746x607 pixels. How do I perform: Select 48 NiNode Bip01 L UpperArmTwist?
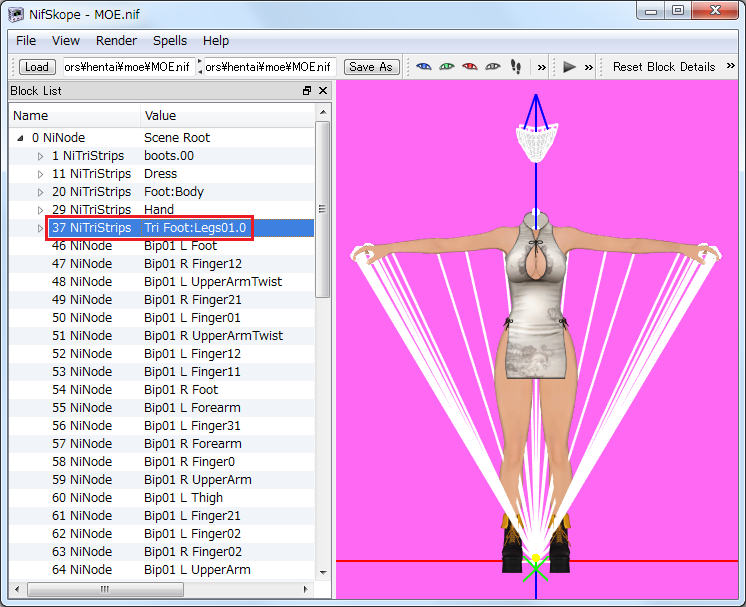161,282
